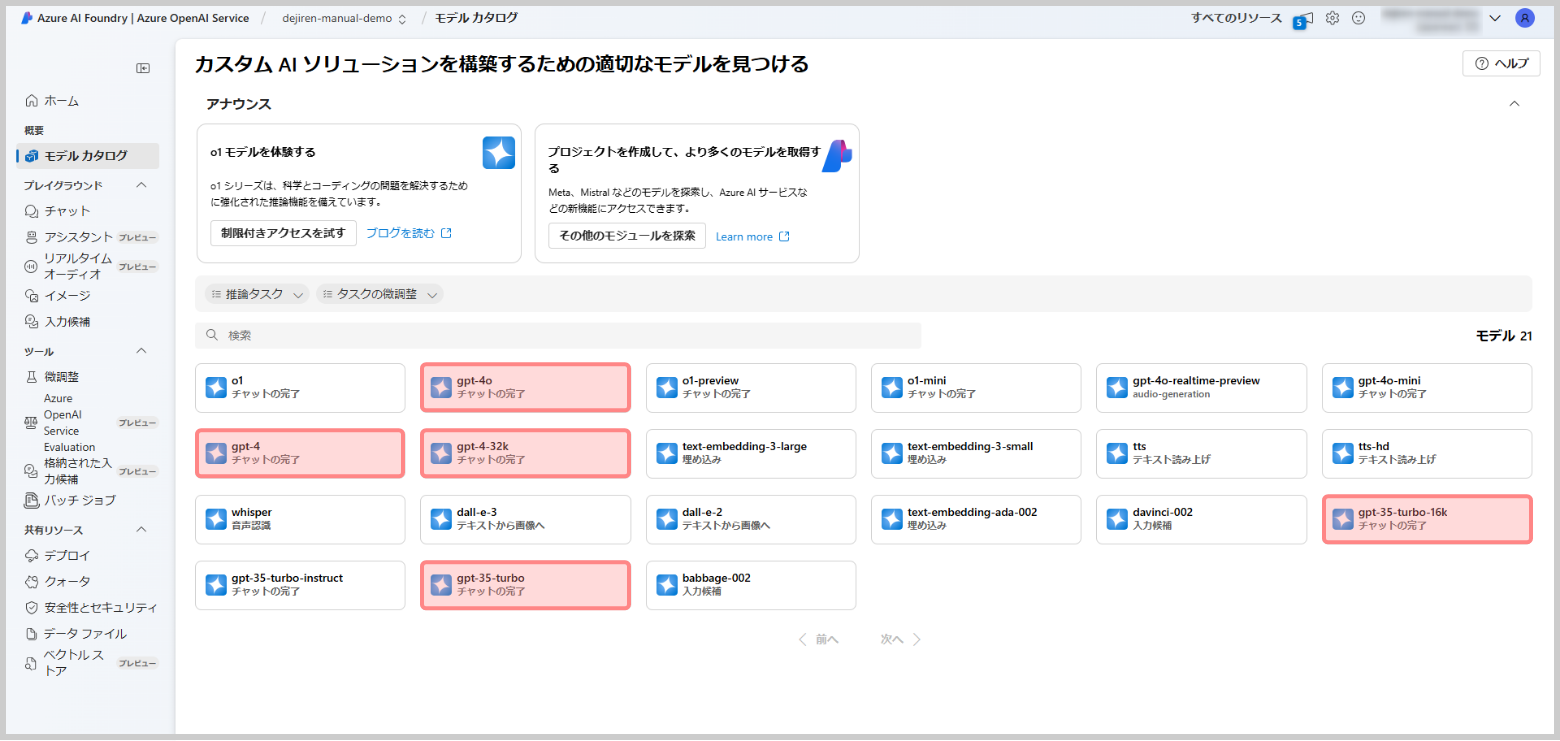Click the o1-mini model icon
The height and width of the screenshot is (741, 1560).
click(x=892, y=387)
